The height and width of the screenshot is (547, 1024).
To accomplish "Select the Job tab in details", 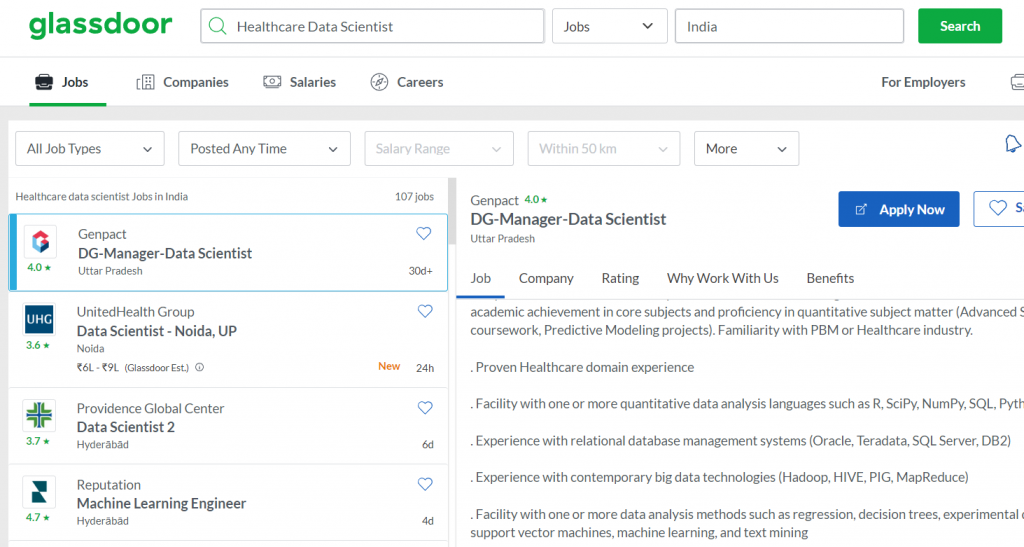I will 481,278.
